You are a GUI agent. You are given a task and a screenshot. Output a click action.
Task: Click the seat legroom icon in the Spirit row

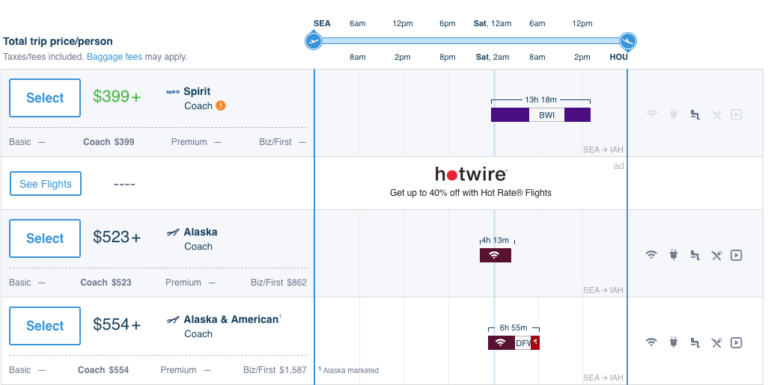tap(695, 115)
